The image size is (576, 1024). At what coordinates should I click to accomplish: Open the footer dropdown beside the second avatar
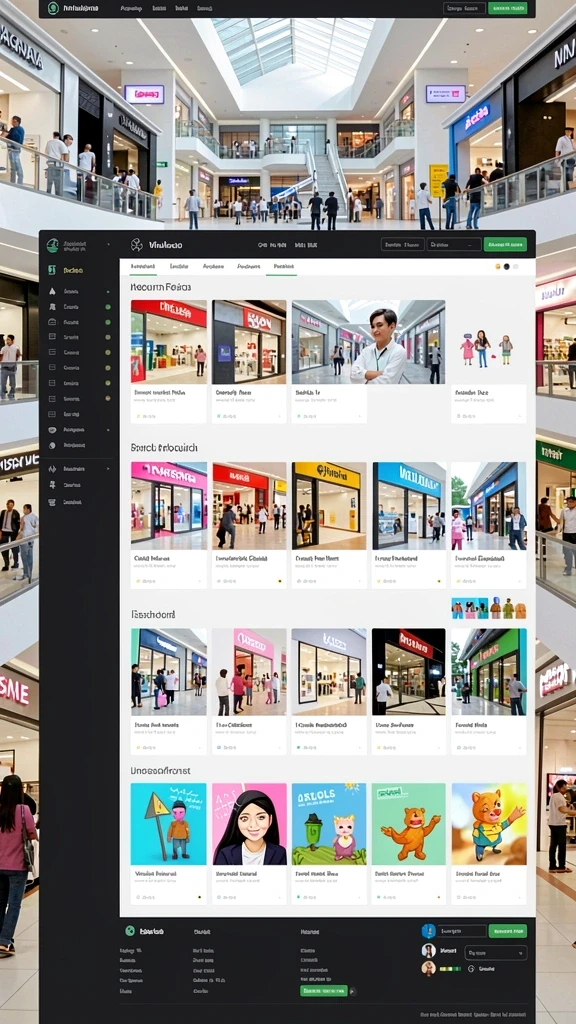tap(496, 952)
